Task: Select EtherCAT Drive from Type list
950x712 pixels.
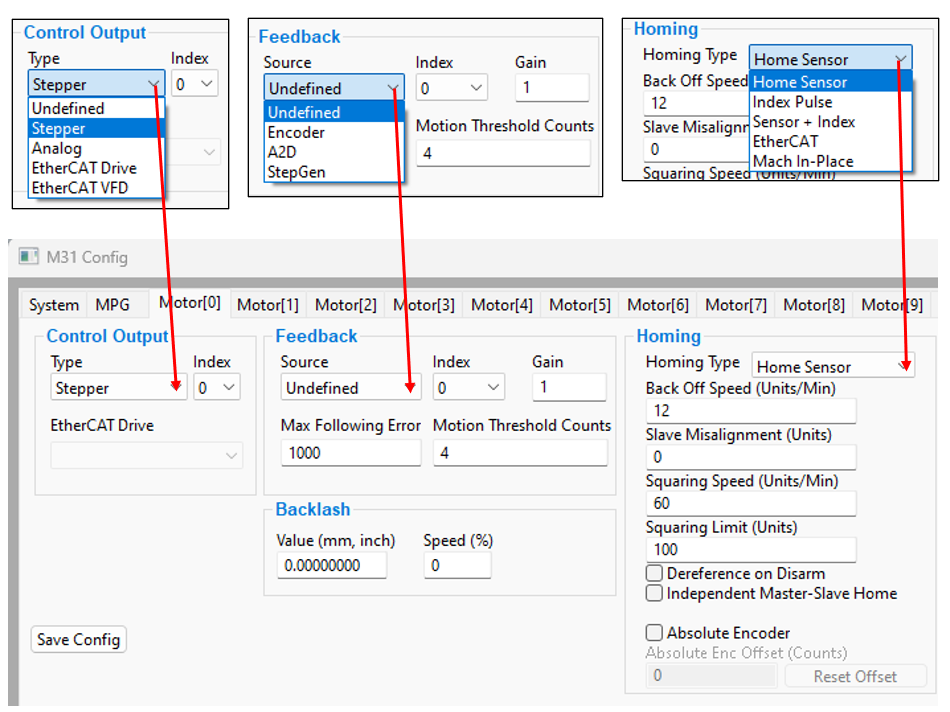Action: (84, 168)
